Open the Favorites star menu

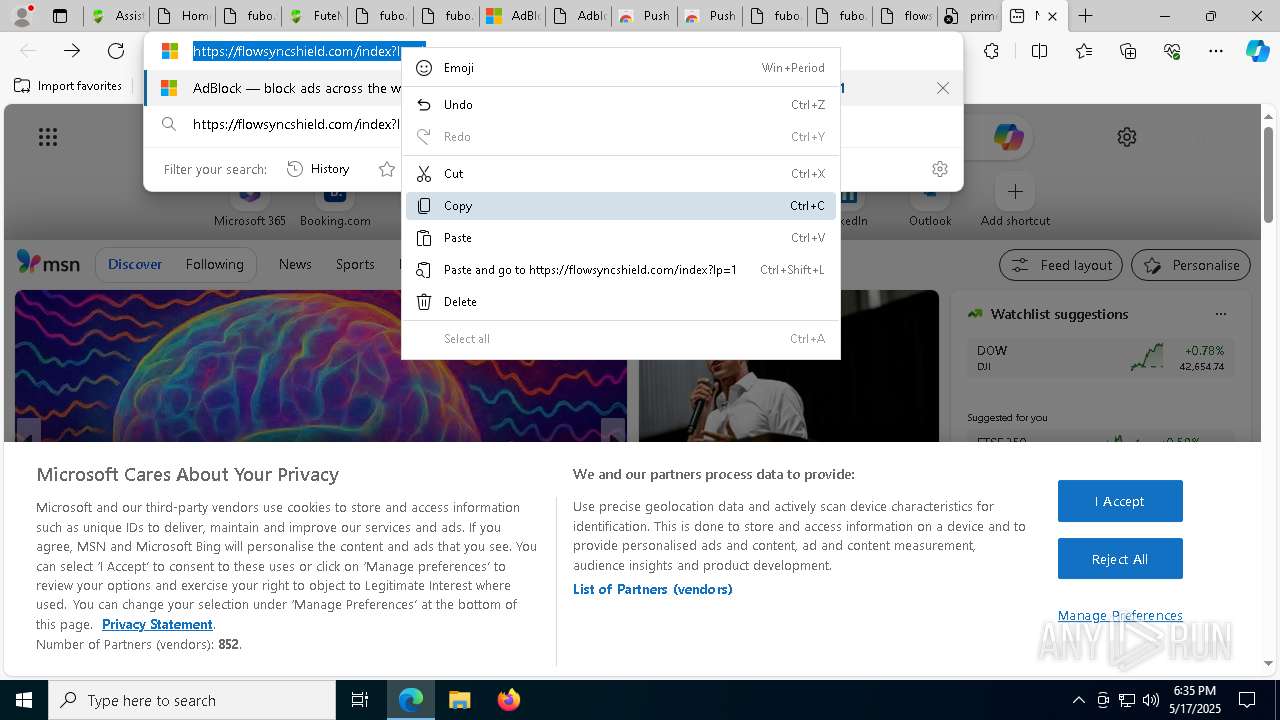[x=1084, y=51]
